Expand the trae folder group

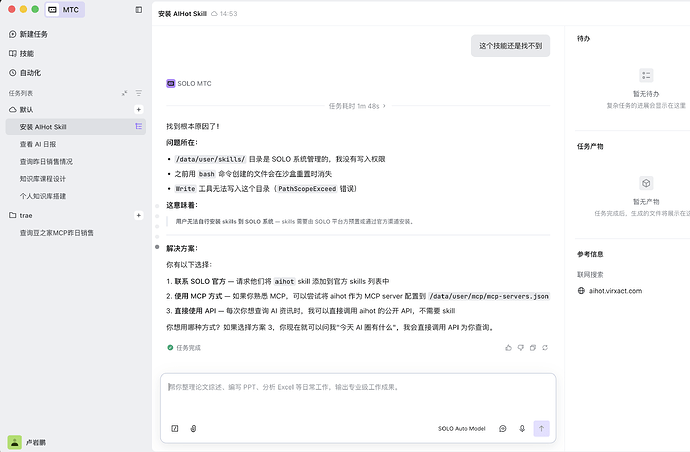(x=21, y=215)
